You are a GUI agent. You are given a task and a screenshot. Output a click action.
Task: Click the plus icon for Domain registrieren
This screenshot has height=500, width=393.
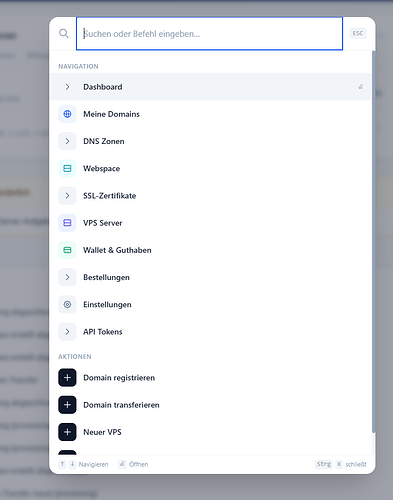coord(67,378)
